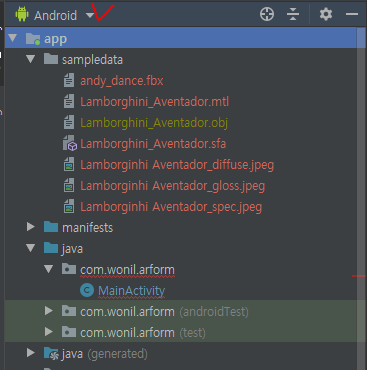The image size is (367, 370).
Task: Collapse the first com.wonil.arform package
Action: [49, 269]
